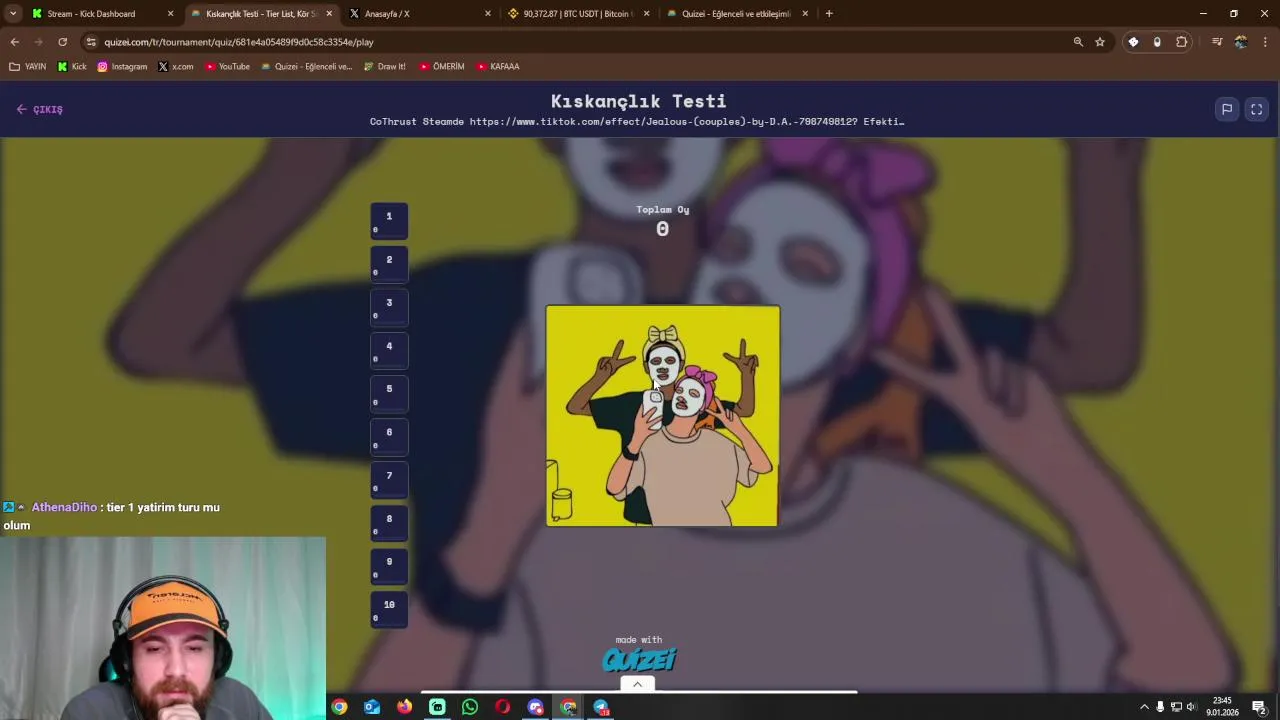Click the microphone icon in system tray
Screen dimensions: 1280x720
1160,707
